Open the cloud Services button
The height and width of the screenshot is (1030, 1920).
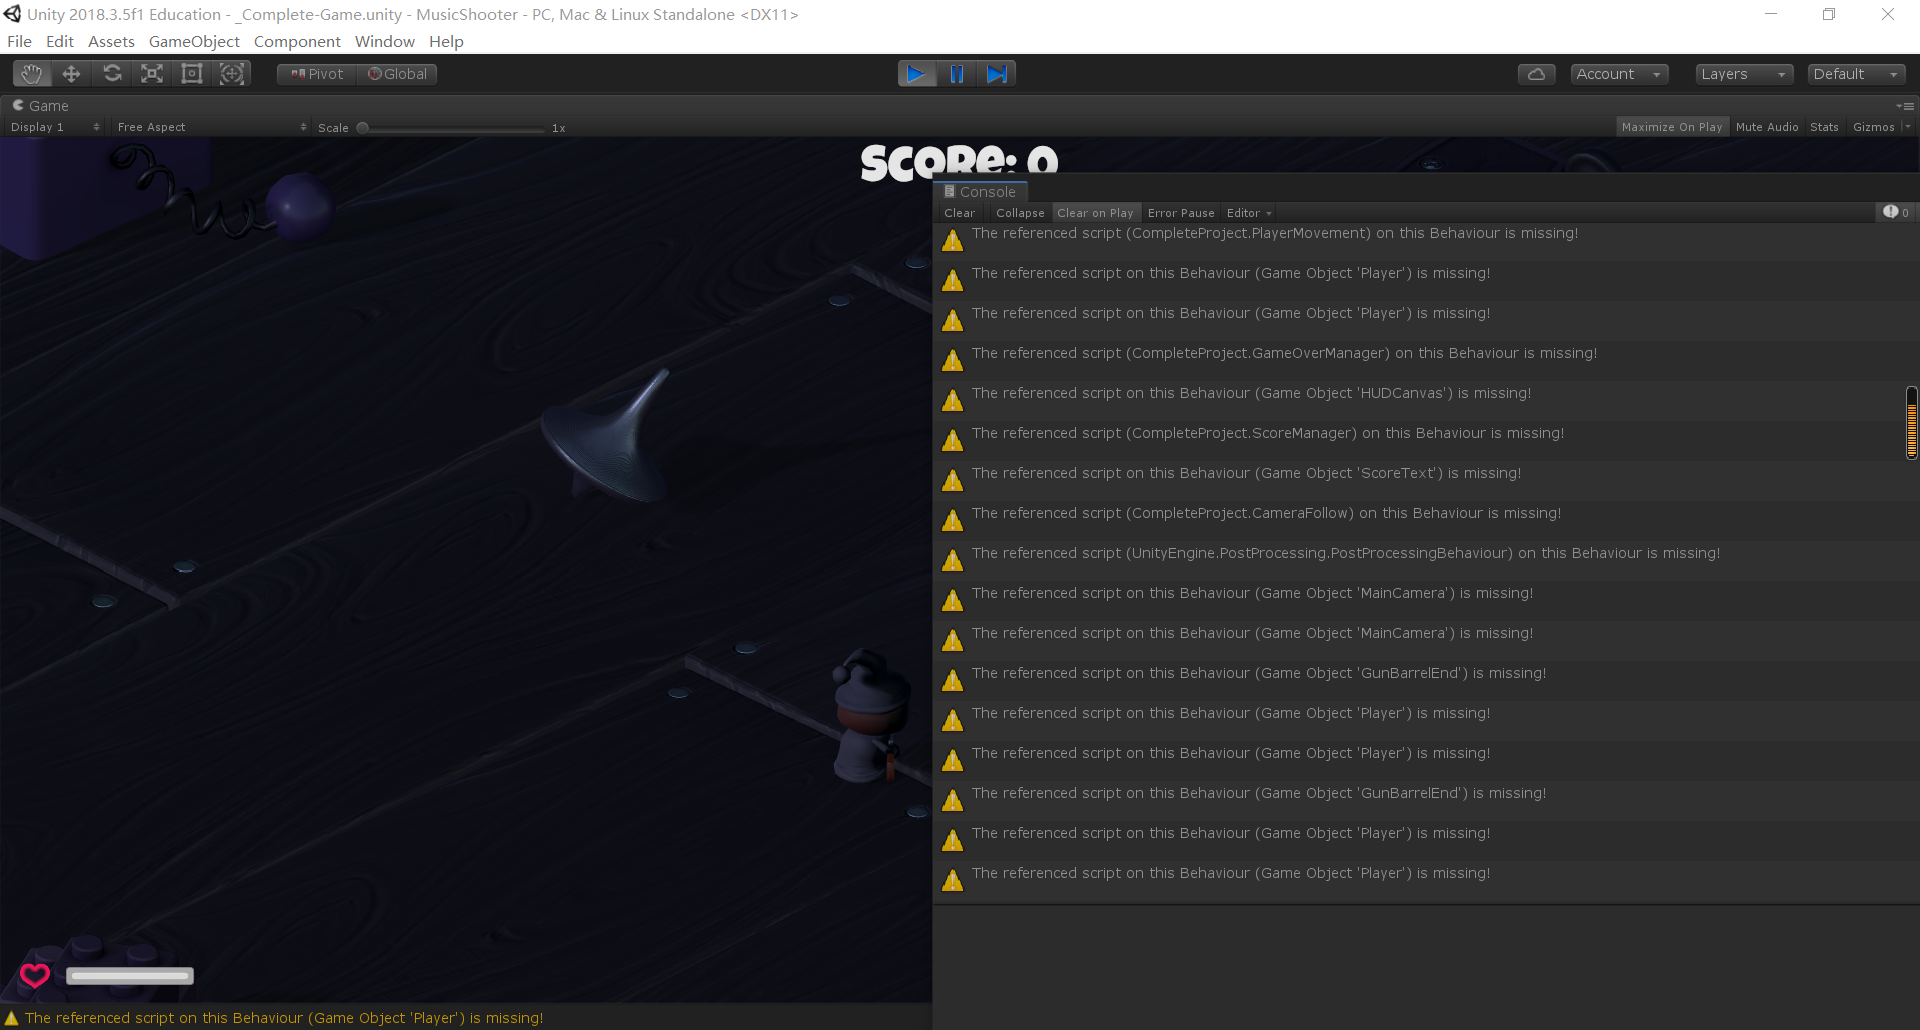click(x=1537, y=74)
